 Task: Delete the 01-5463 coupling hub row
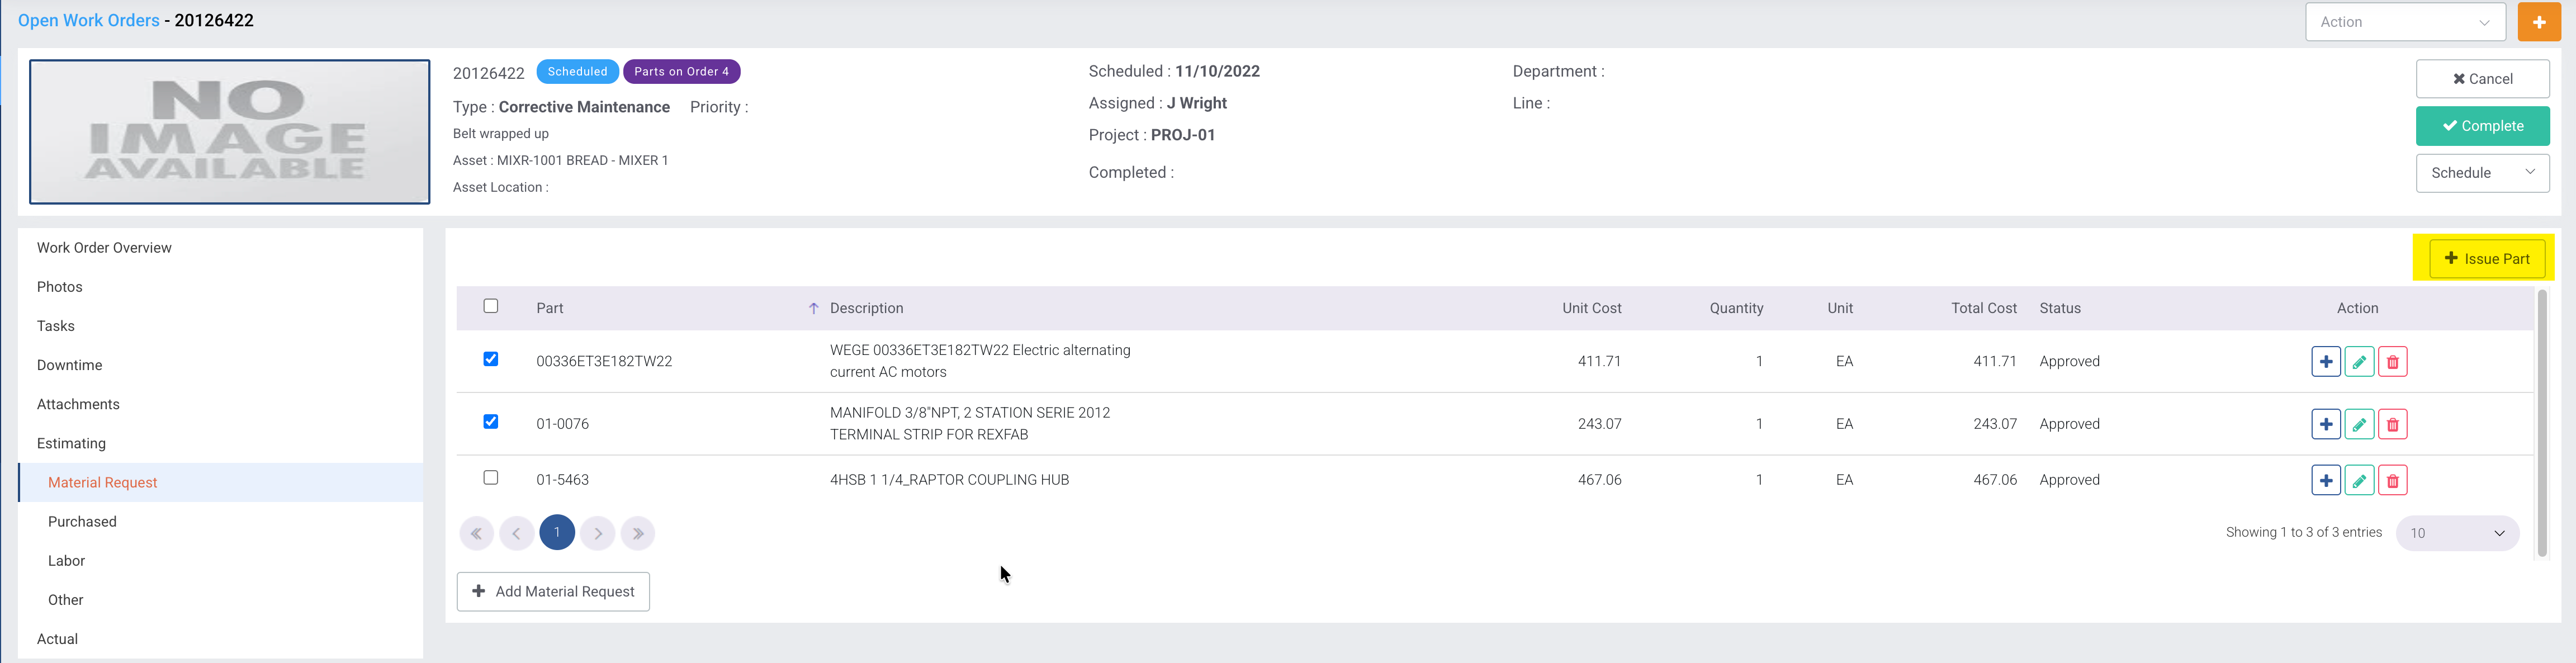(x=2392, y=480)
